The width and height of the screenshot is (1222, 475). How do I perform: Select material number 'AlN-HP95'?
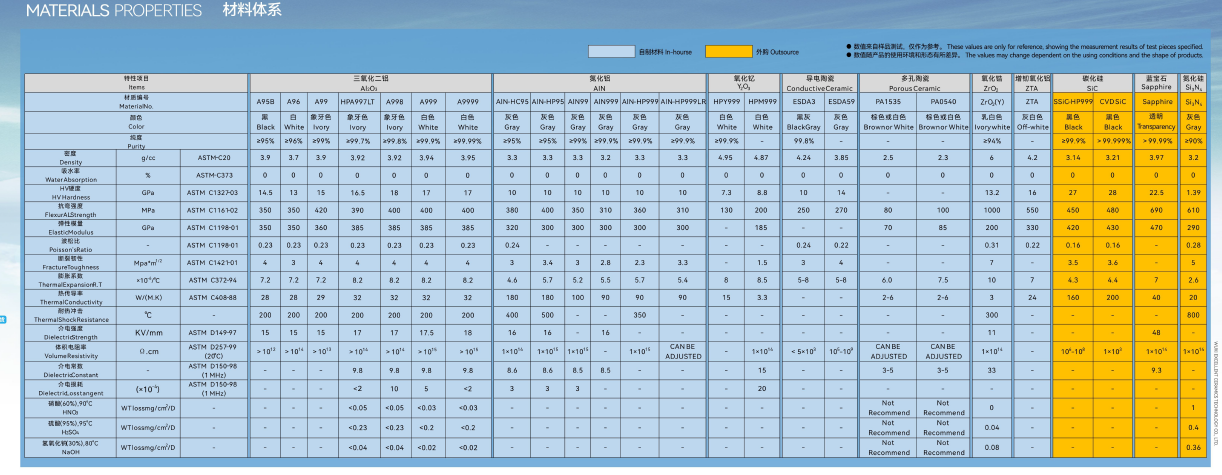[x=548, y=102]
